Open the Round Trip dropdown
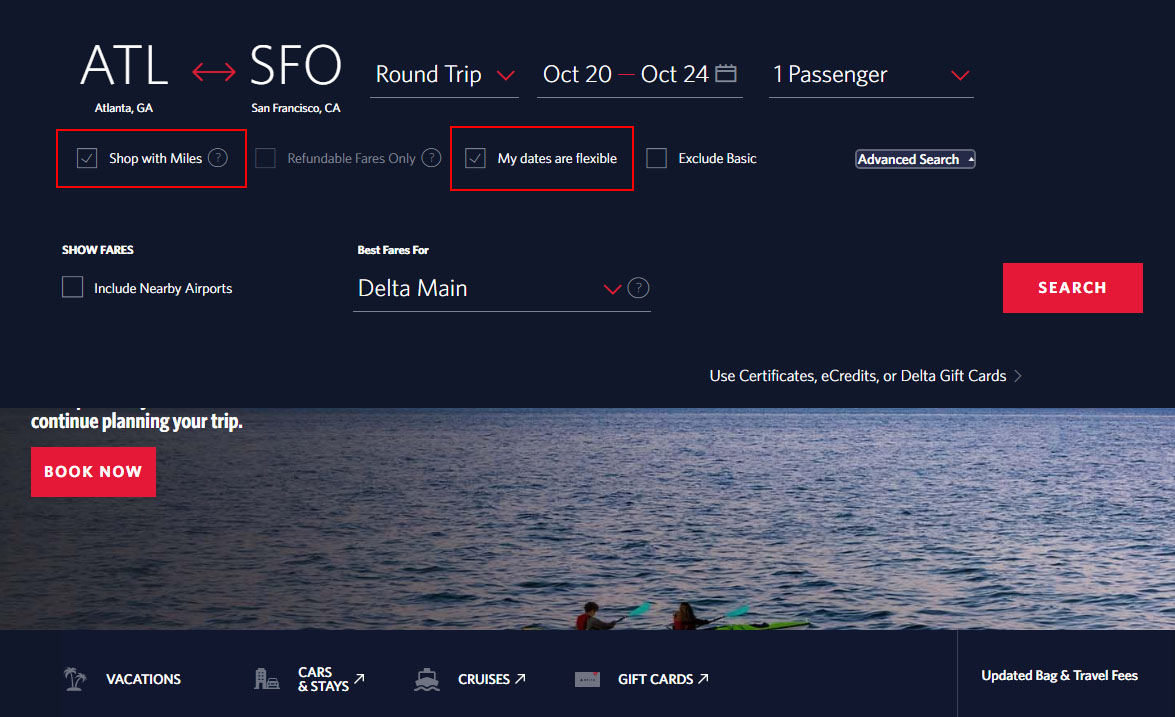This screenshot has height=717, width=1175. click(444, 75)
